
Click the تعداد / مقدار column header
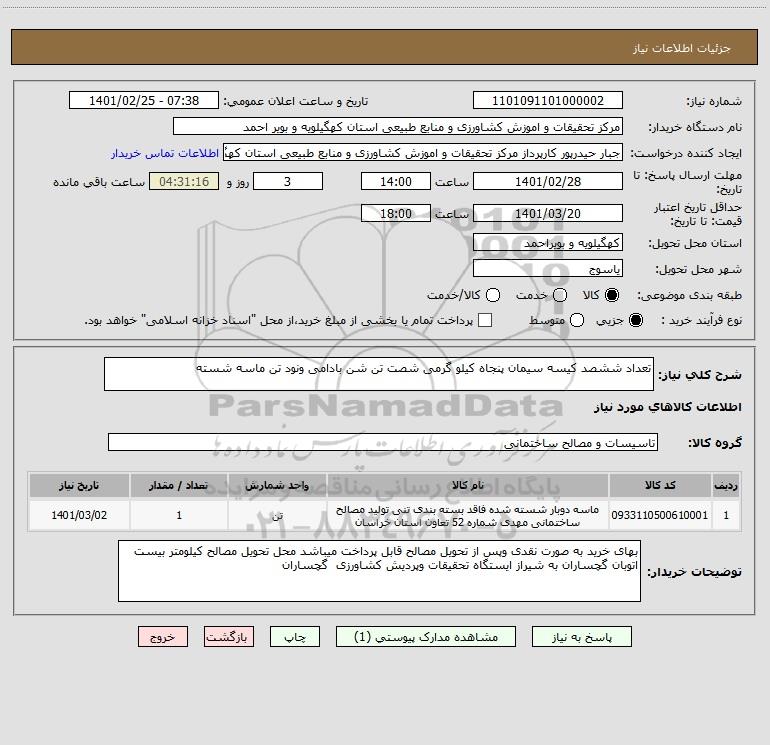tap(179, 485)
